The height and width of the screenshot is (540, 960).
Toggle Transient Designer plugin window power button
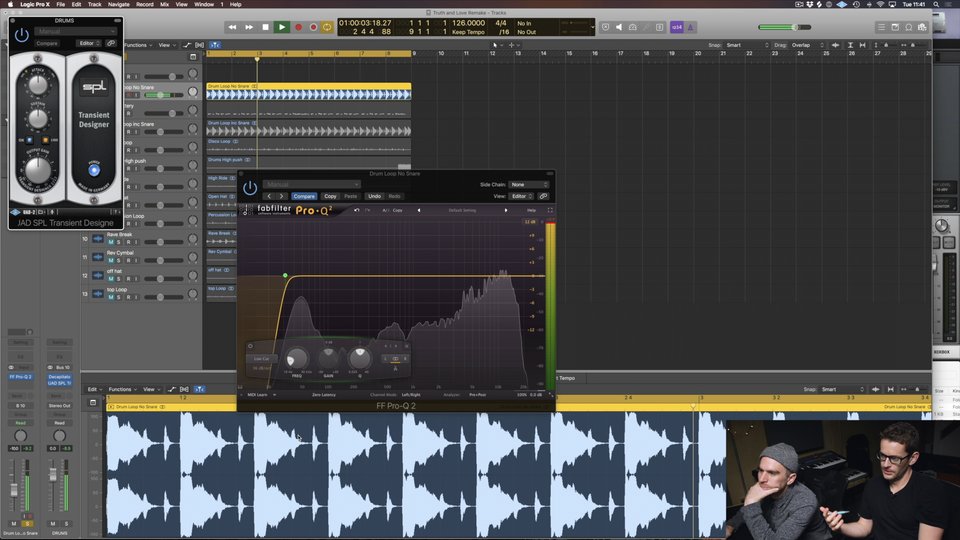(21, 36)
